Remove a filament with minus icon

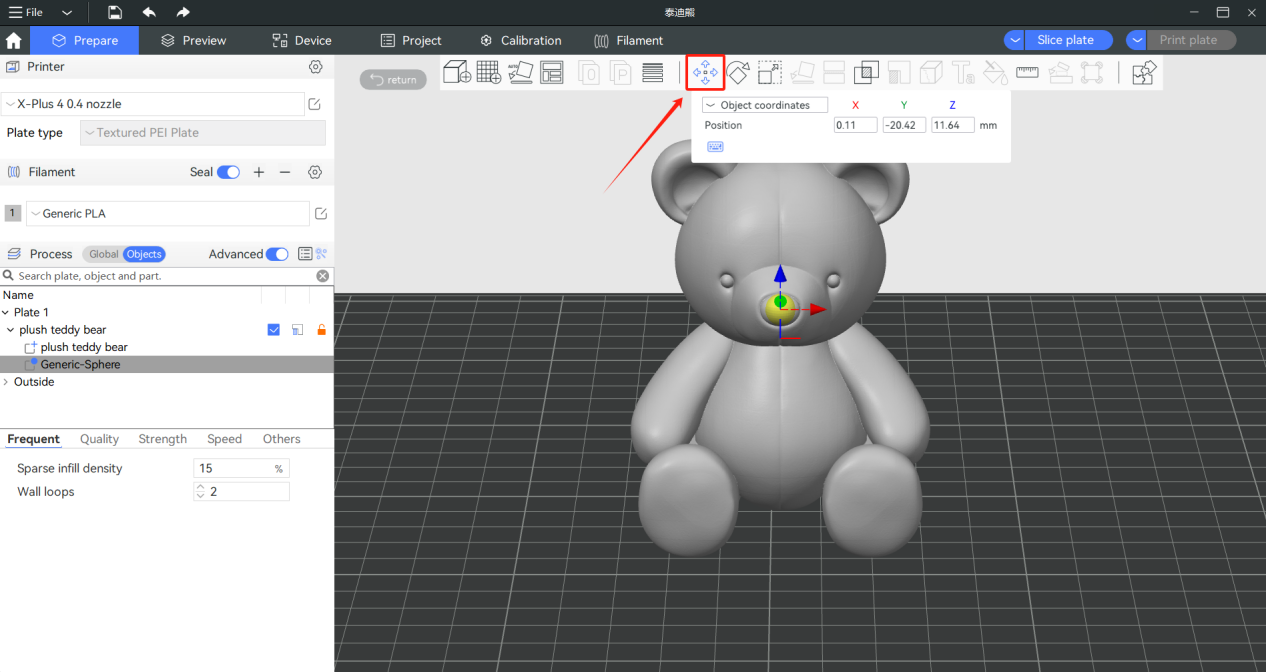point(285,172)
